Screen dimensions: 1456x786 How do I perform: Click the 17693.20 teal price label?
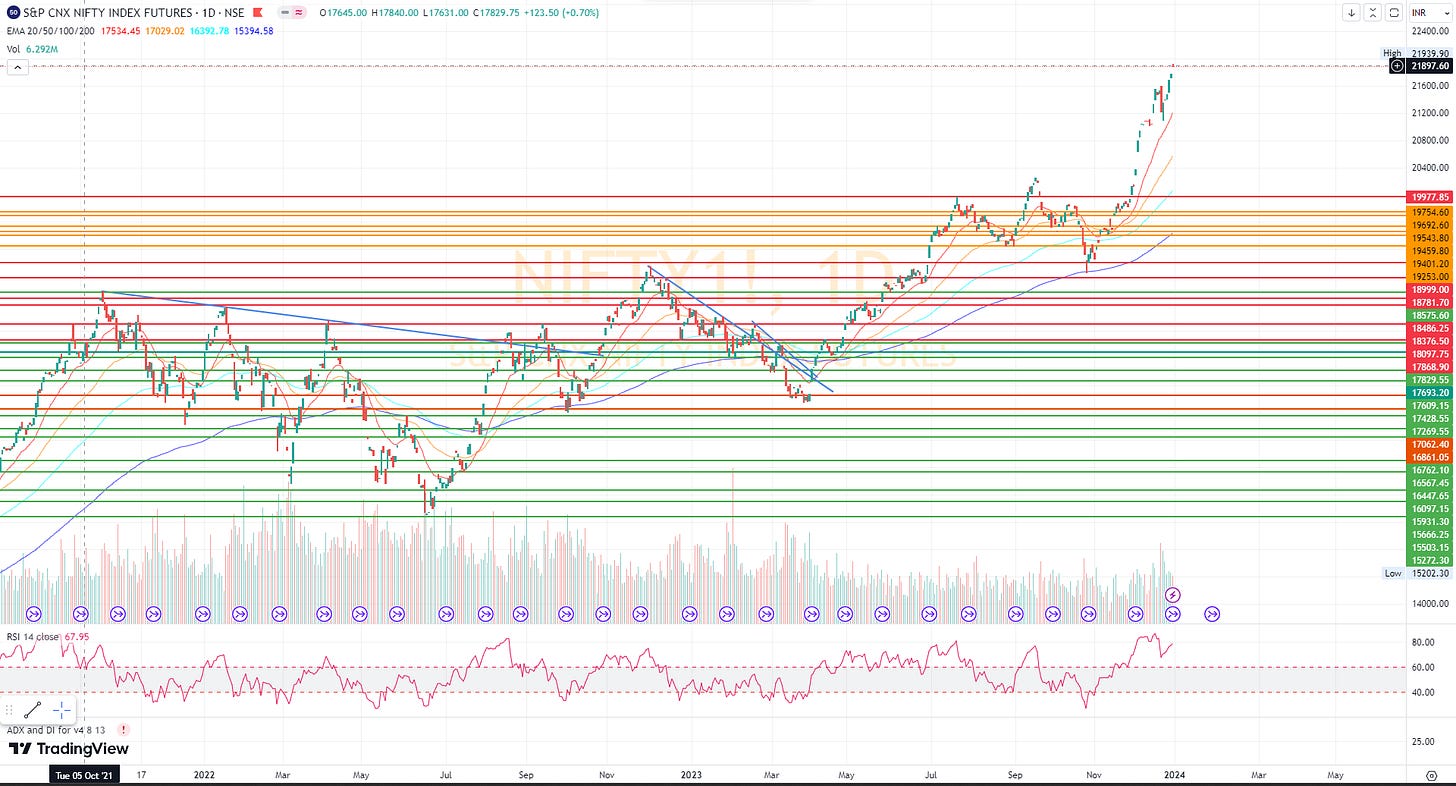point(1429,394)
